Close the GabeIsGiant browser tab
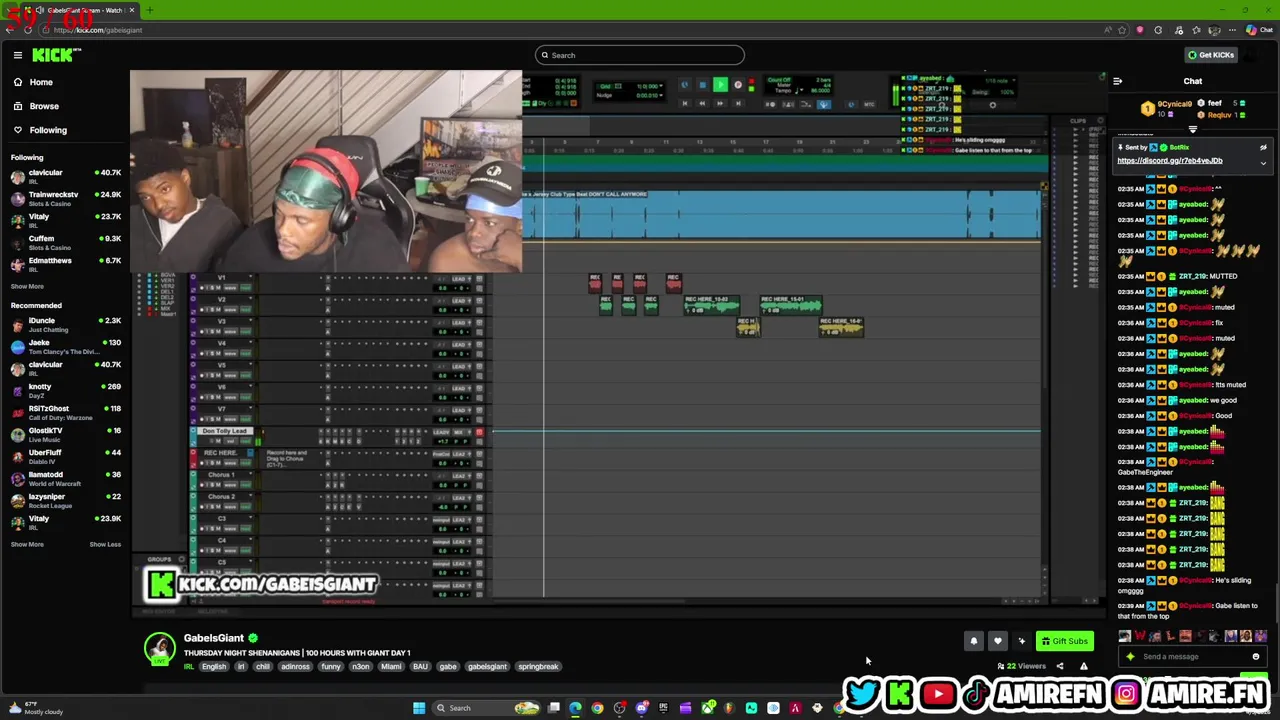The height and width of the screenshot is (720, 1280). (x=132, y=10)
